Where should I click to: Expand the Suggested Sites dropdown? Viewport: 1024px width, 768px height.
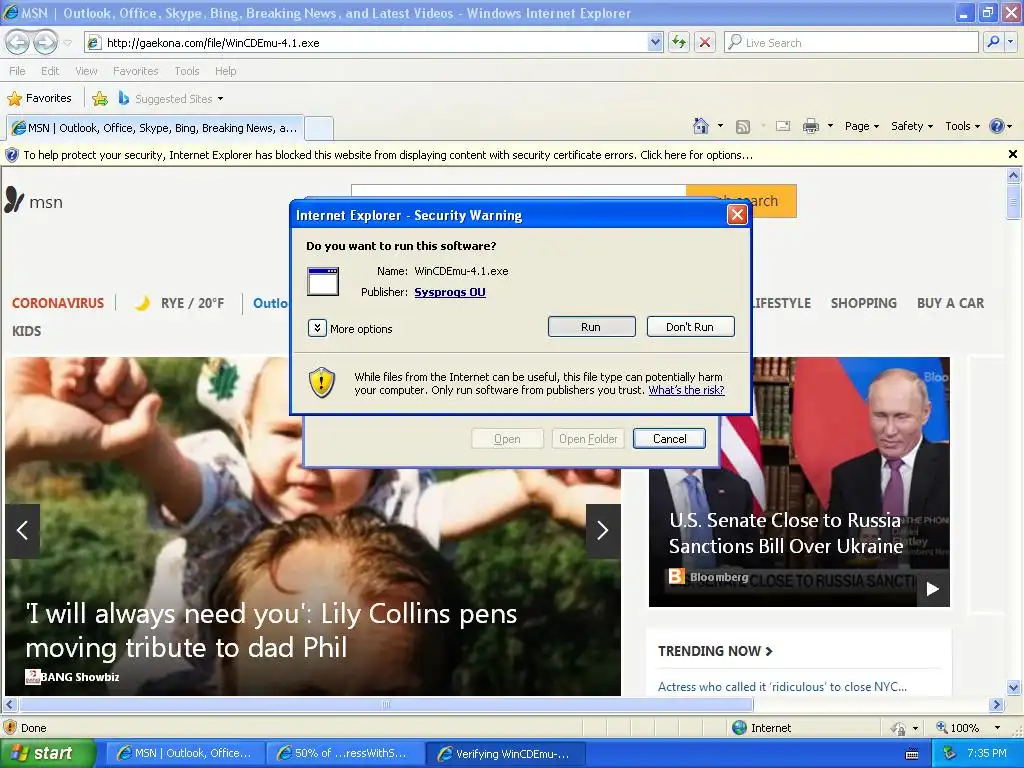[220, 99]
